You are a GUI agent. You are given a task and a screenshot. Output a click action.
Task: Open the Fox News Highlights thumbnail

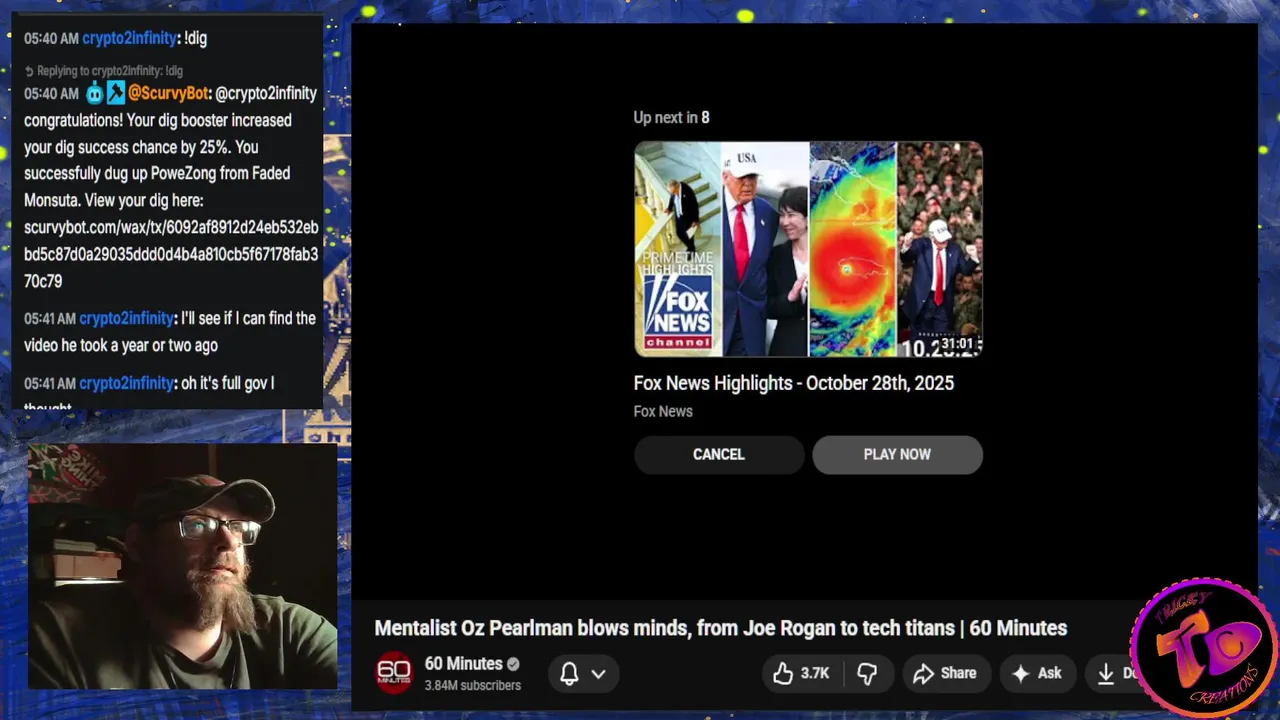[808, 249]
